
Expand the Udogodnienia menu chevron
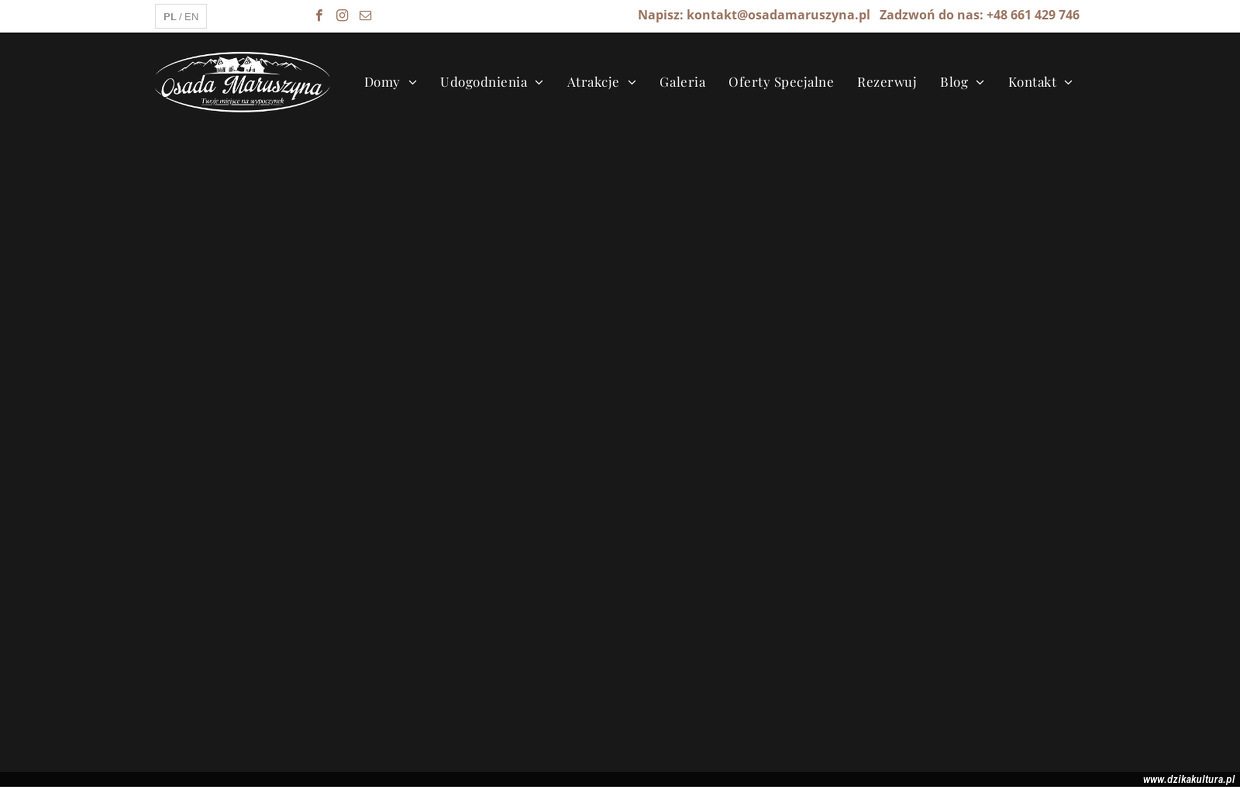[539, 82]
